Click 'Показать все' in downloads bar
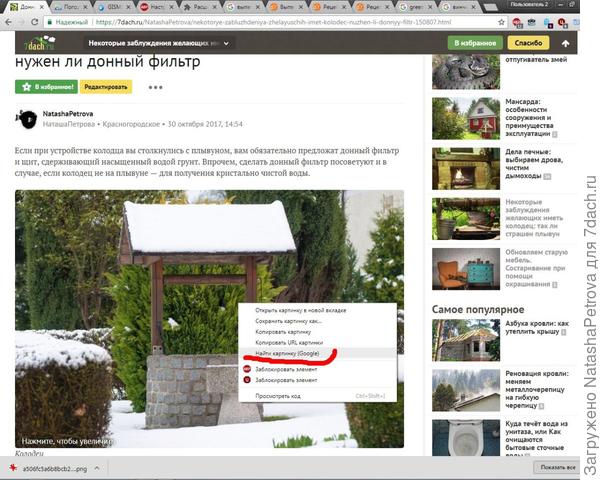The width and height of the screenshot is (600, 480). pyautogui.click(x=557, y=467)
